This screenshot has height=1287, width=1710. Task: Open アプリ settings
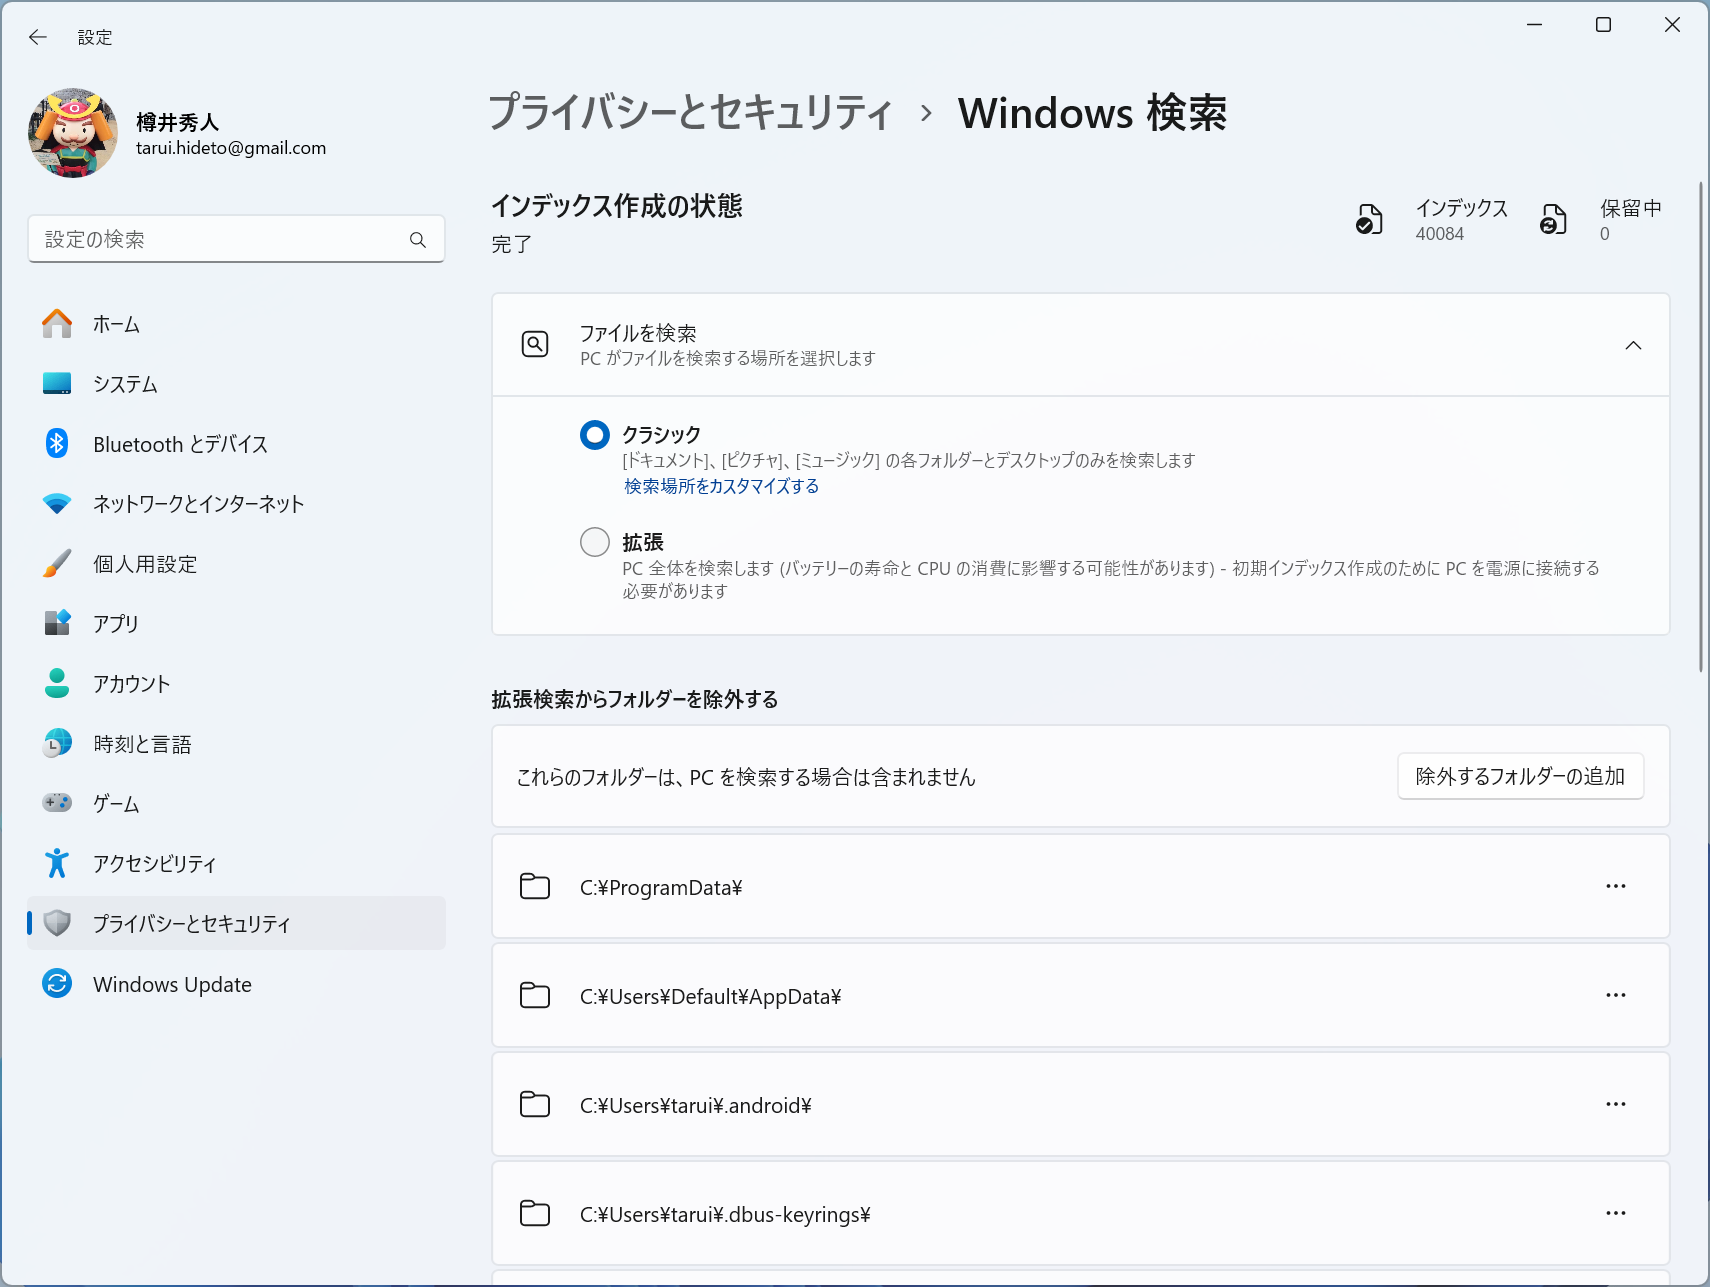pyautogui.click(x=117, y=623)
